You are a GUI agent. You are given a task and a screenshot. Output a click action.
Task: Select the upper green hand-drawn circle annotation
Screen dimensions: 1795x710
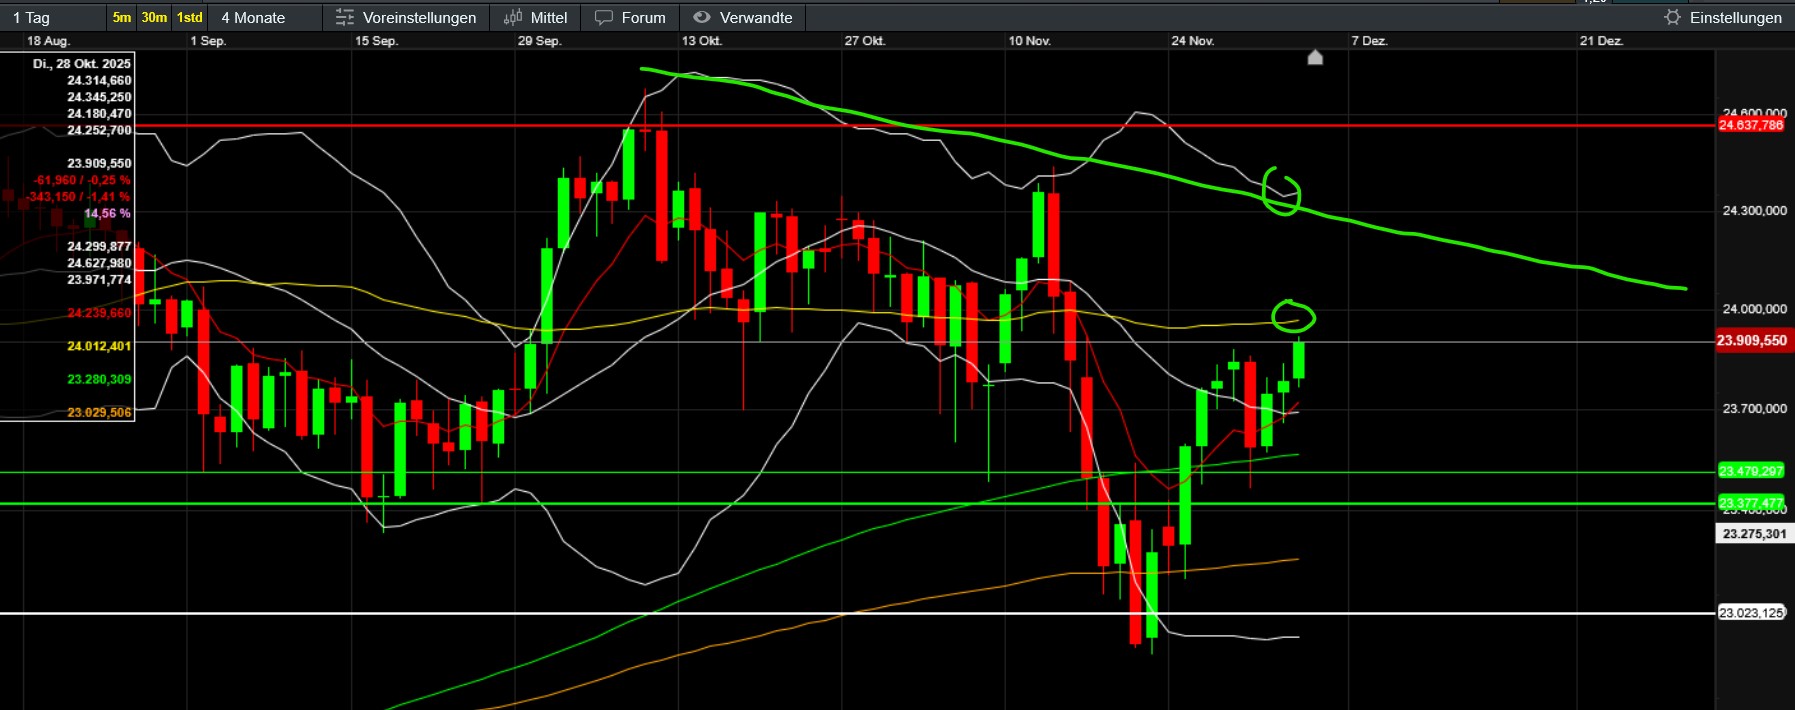pos(1281,191)
